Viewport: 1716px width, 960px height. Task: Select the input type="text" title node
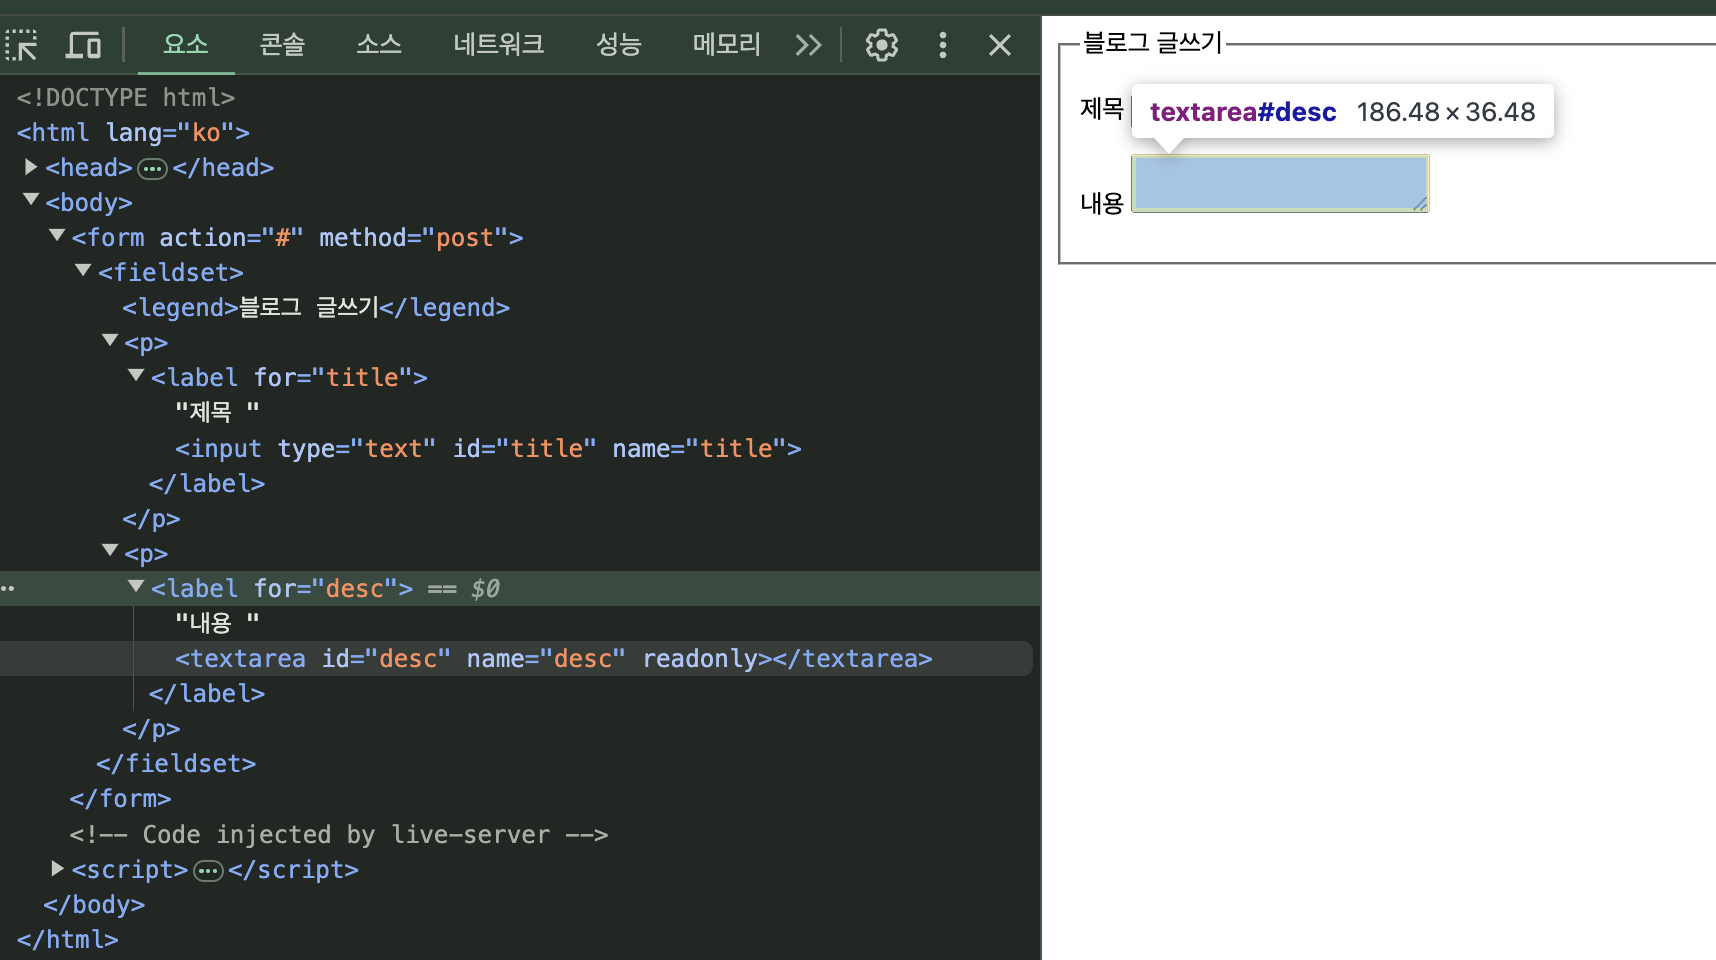(488, 448)
